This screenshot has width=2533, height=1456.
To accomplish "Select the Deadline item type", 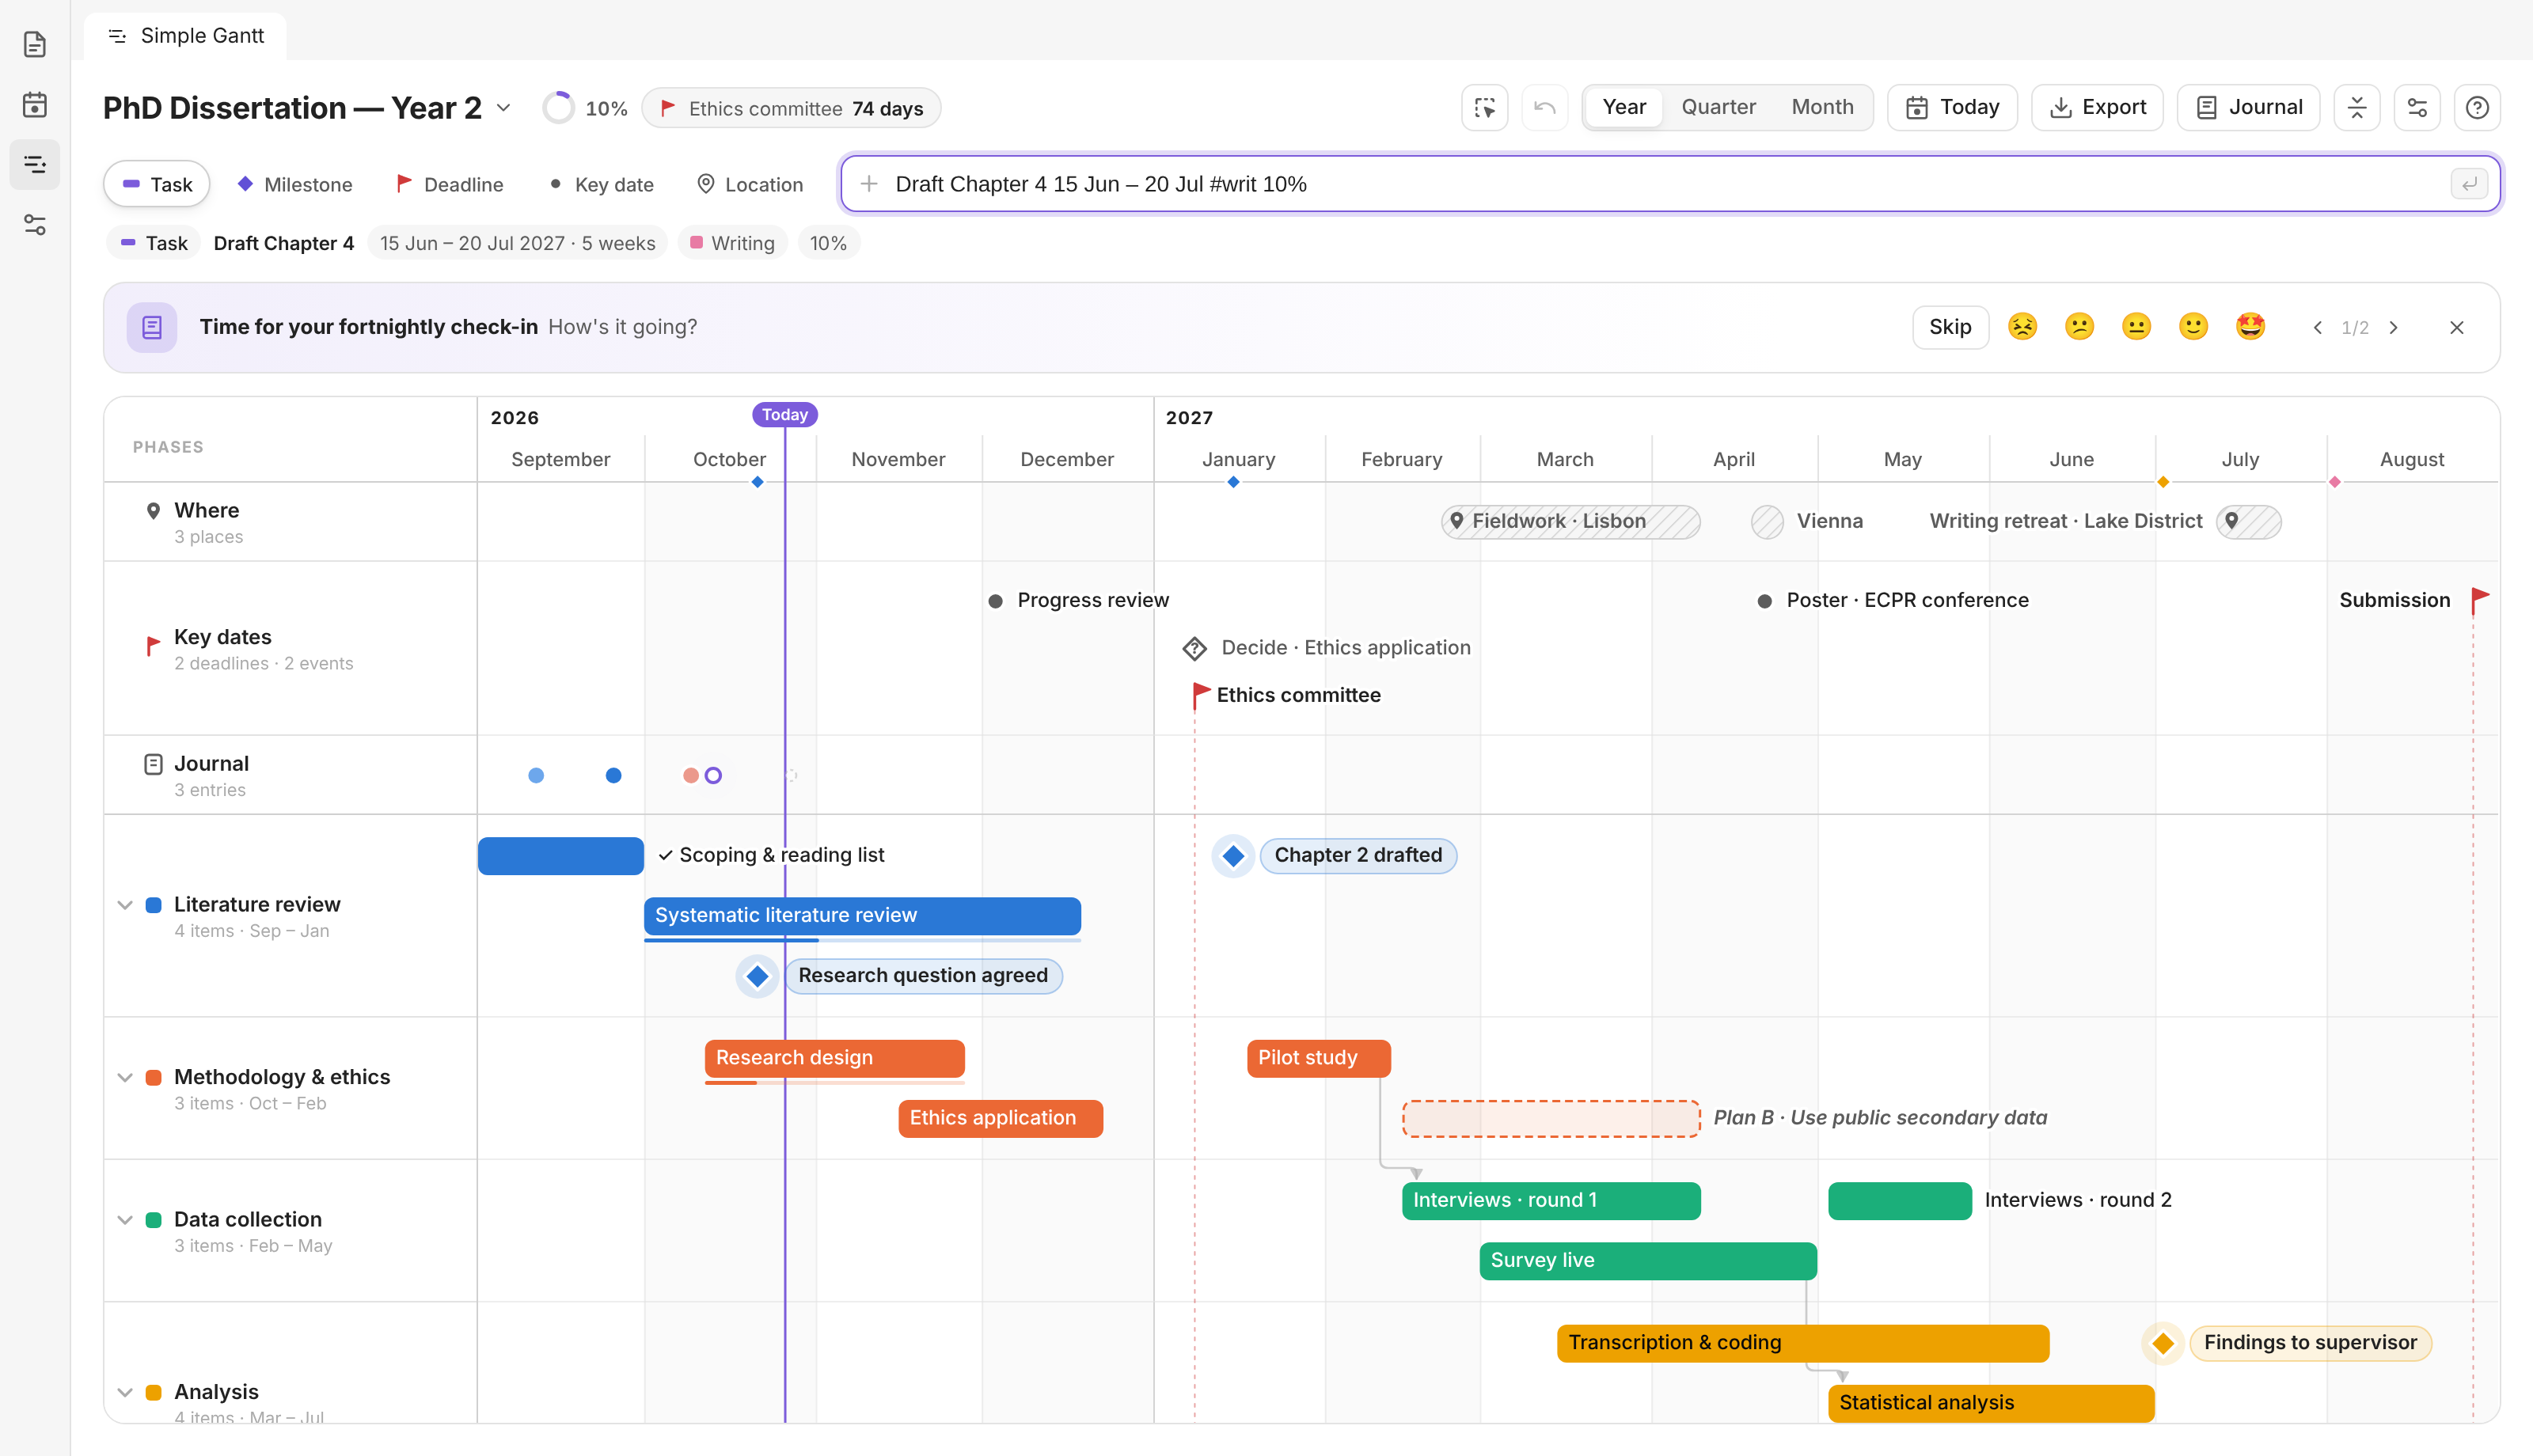I will 449,184.
